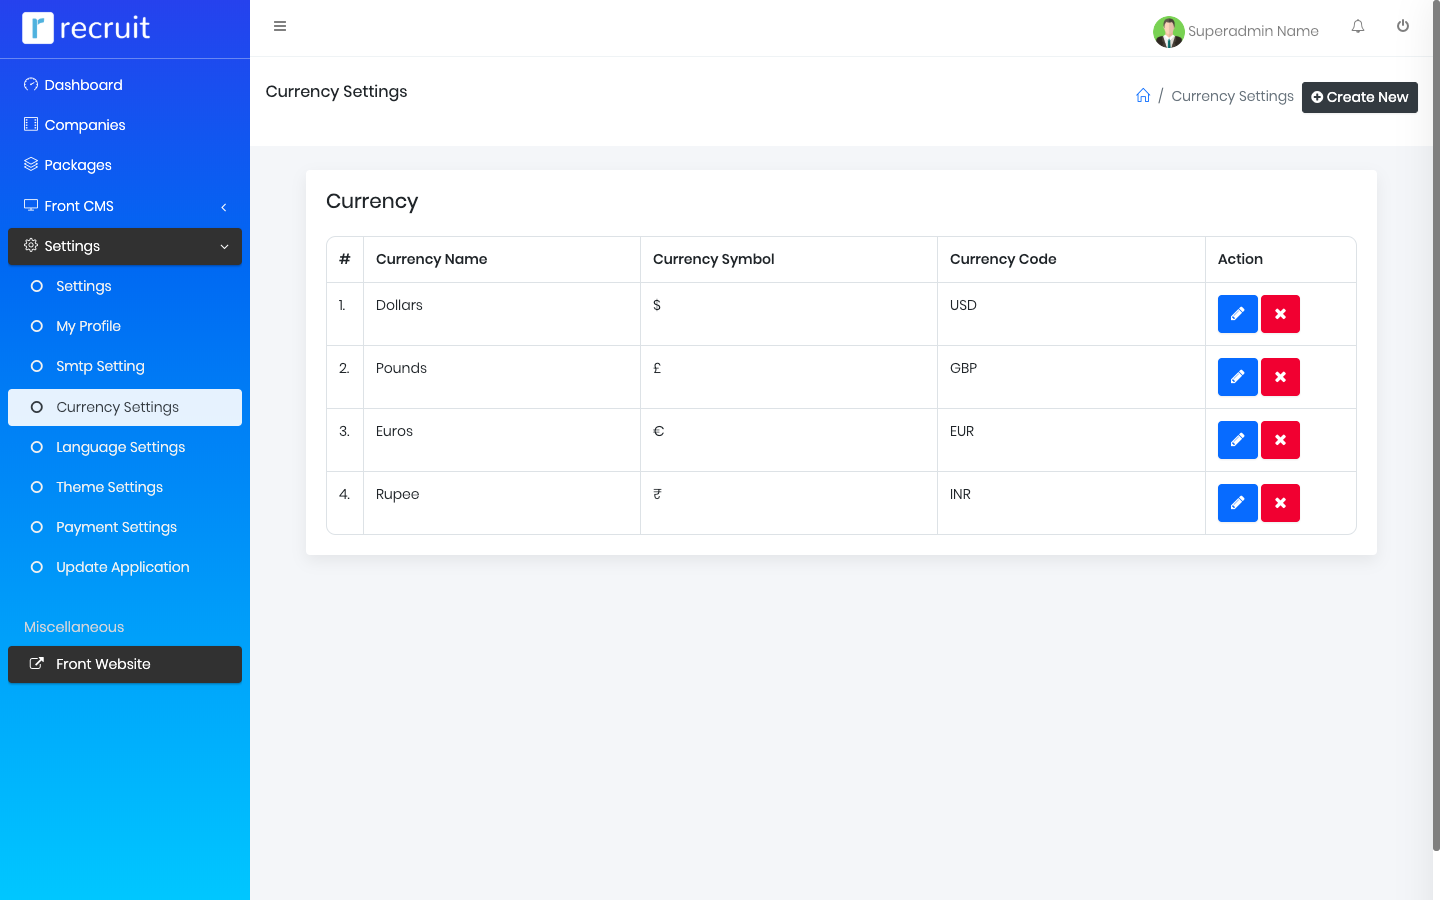Screen dimensions: 1440x900
Task: Click the recruit logo
Action: point(87,28)
